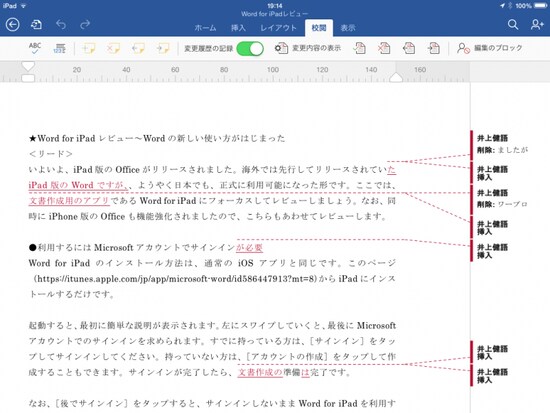Select the 削除: ワープロ revision balloon
550x413 pixels.
click(x=502, y=199)
